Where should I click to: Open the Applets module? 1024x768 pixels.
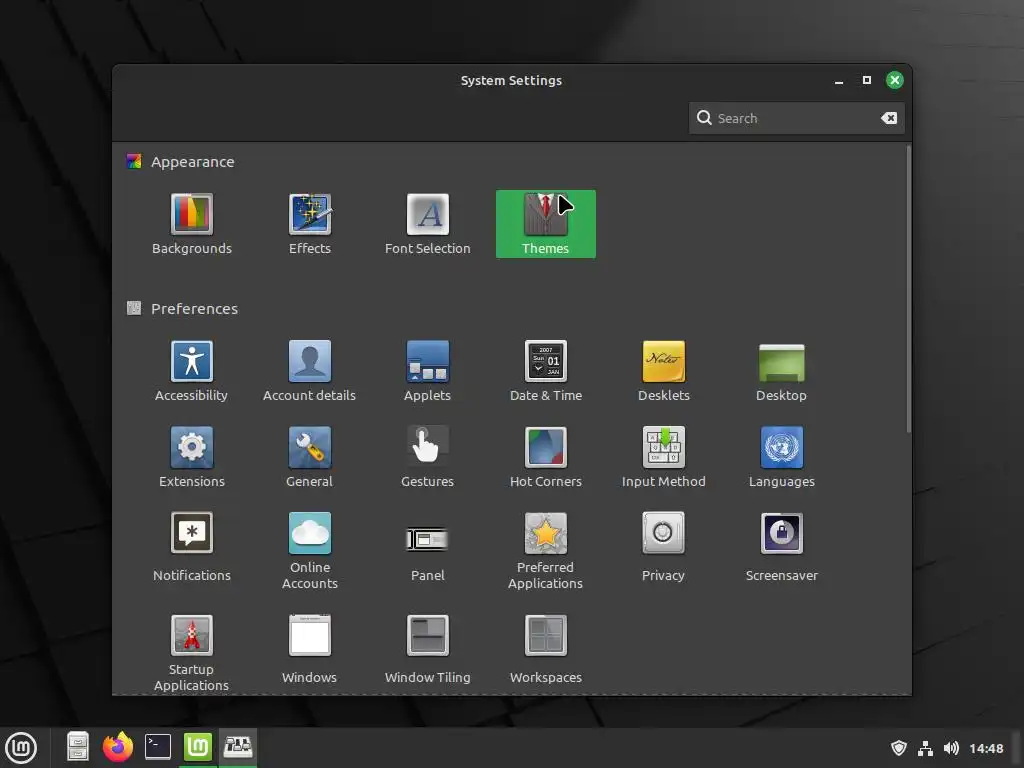(428, 371)
